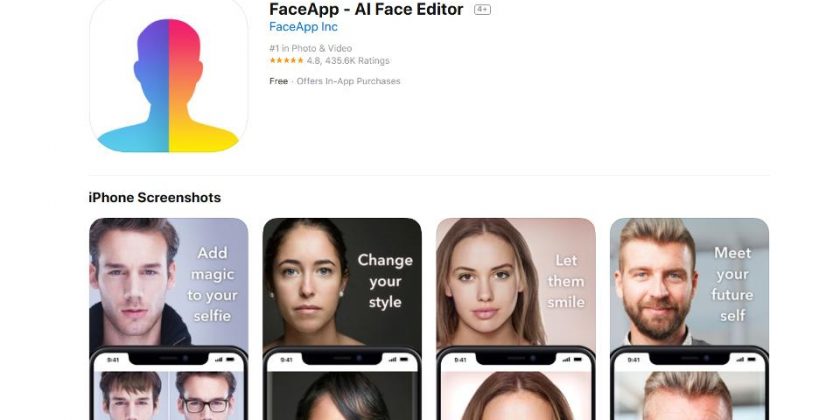
Task: Open the 'Add magic to your selfie' screenshot
Action: coord(169,319)
